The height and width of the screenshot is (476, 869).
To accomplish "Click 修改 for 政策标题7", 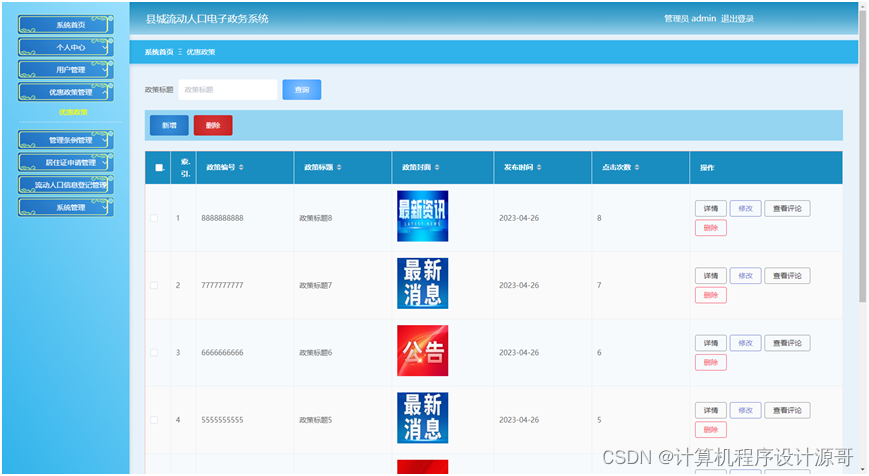I will 745,276.
